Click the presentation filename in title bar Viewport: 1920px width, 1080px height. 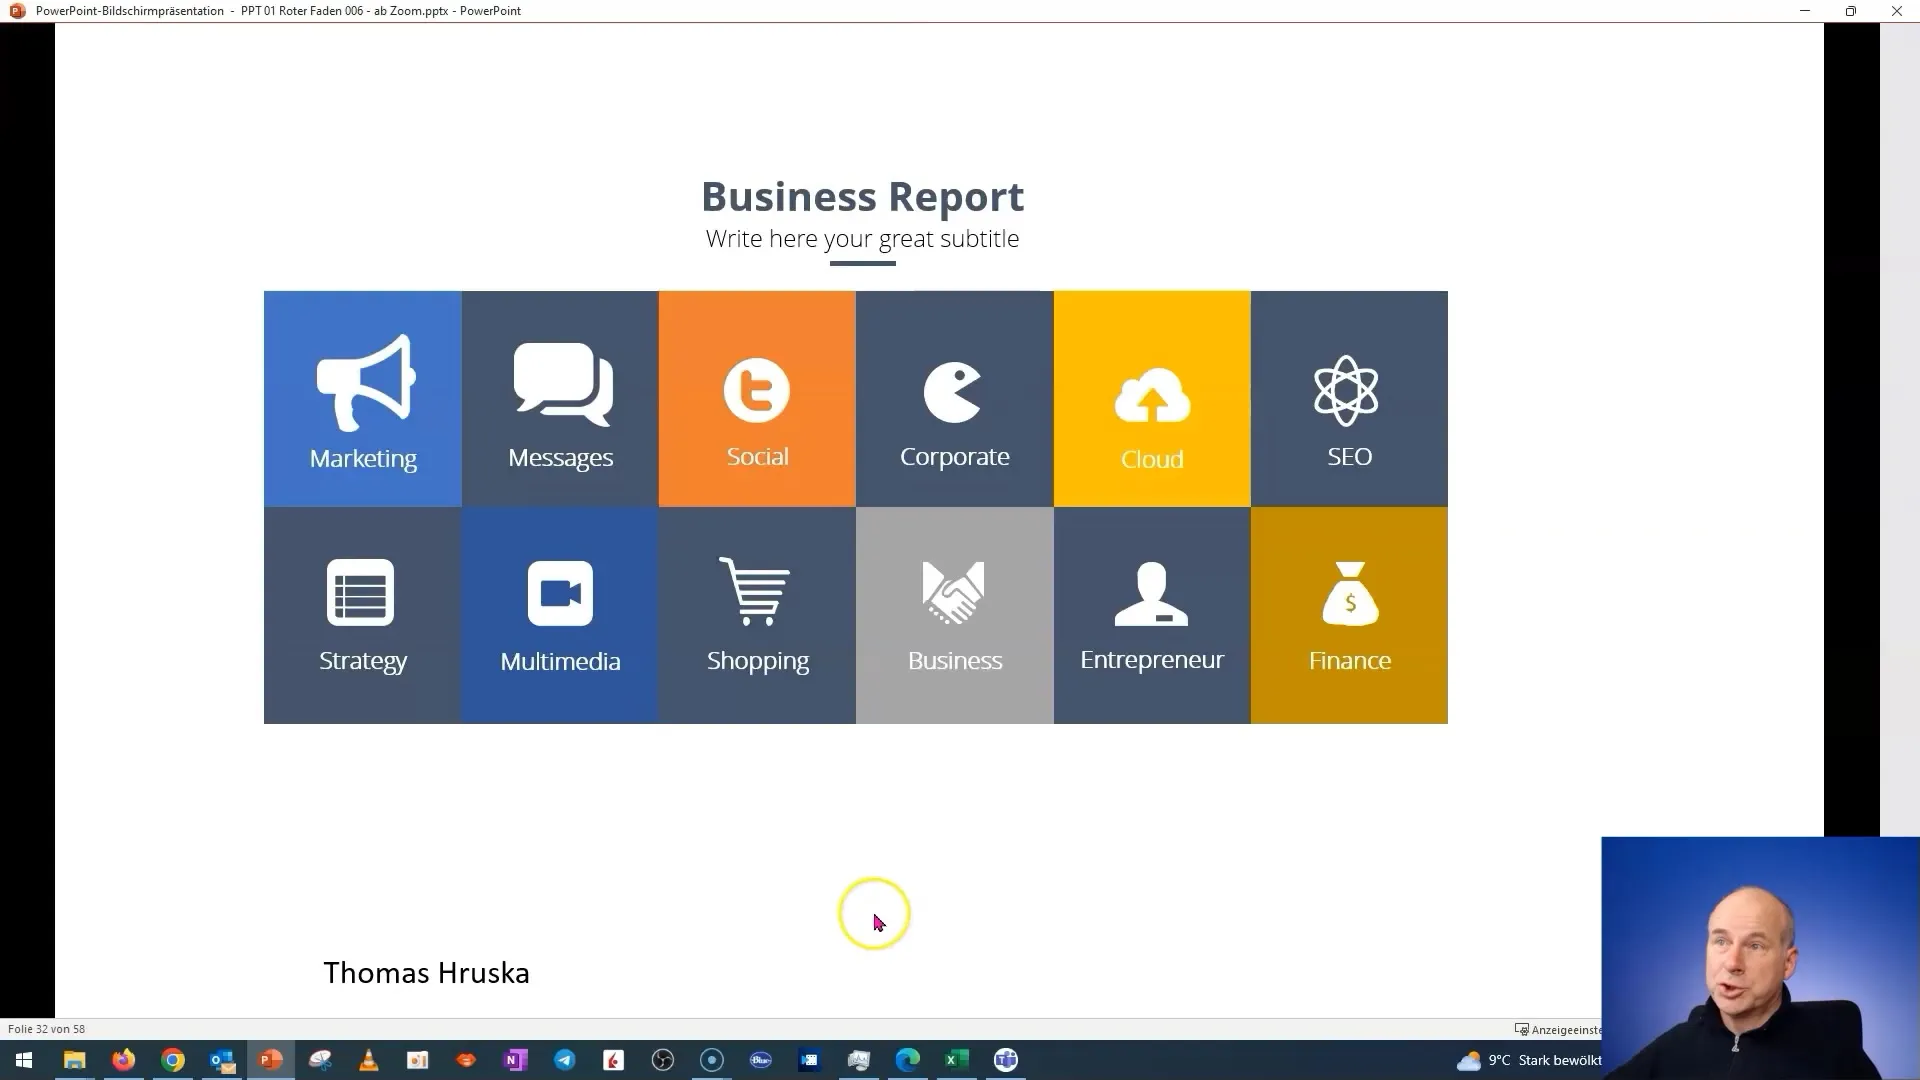tap(355, 11)
